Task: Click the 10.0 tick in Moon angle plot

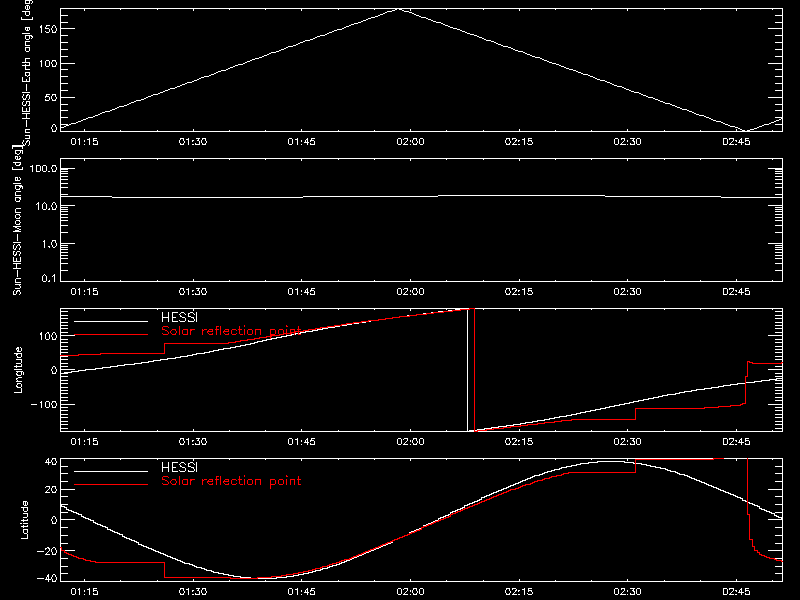Action: click(47, 206)
